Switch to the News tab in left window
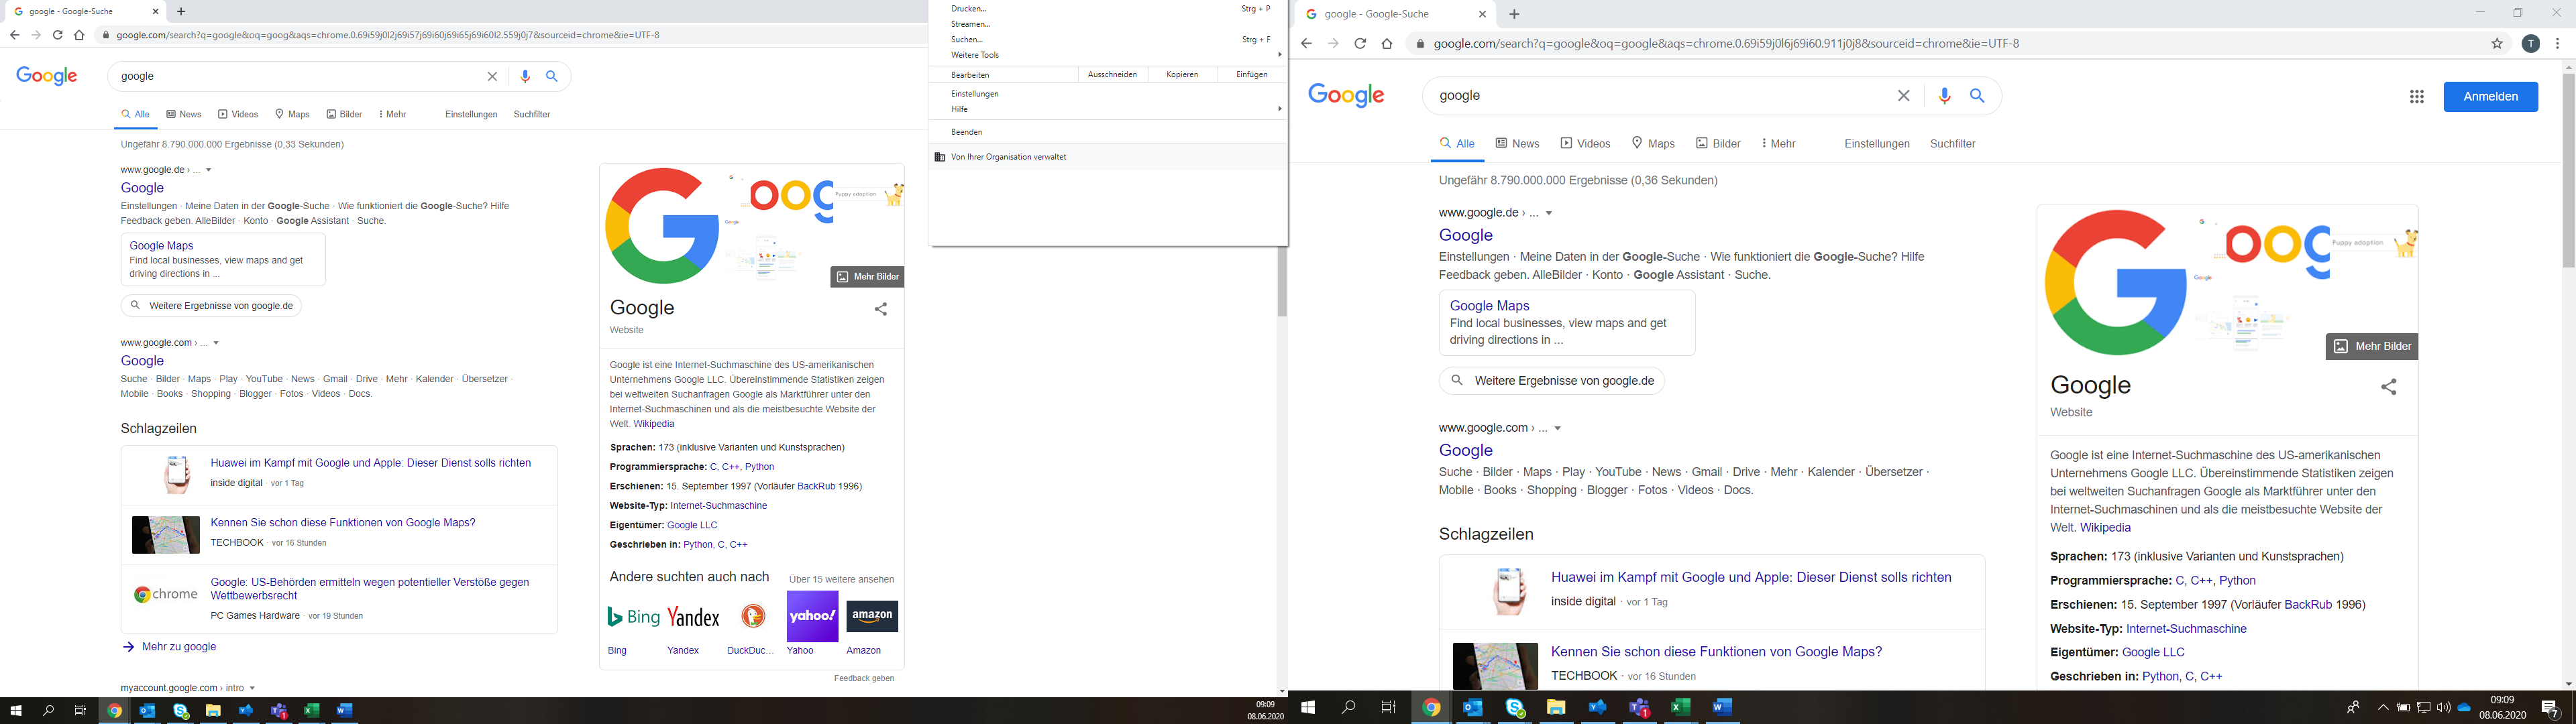 [184, 114]
